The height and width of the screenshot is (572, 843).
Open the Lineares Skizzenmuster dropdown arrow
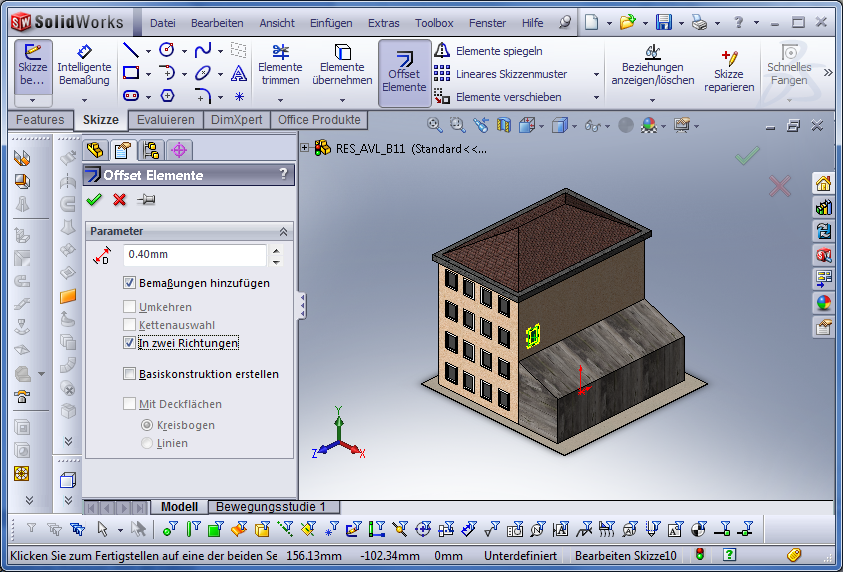point(596,74)
